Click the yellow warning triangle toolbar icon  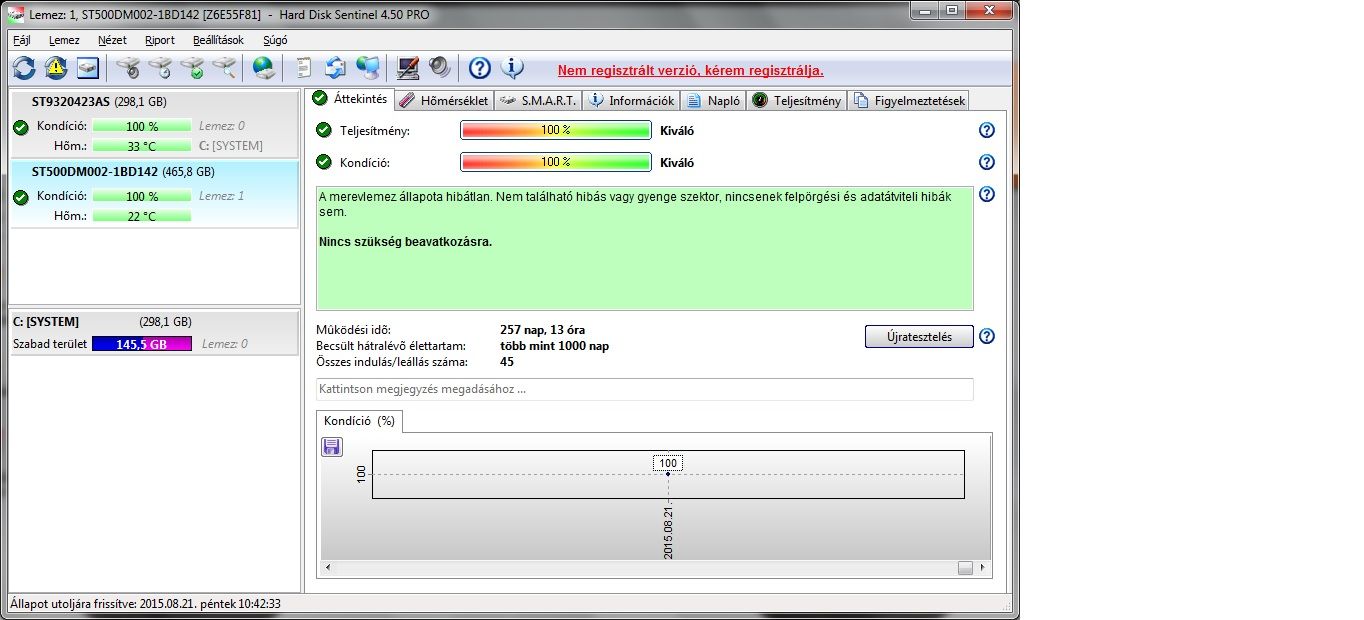click(56, 68)
